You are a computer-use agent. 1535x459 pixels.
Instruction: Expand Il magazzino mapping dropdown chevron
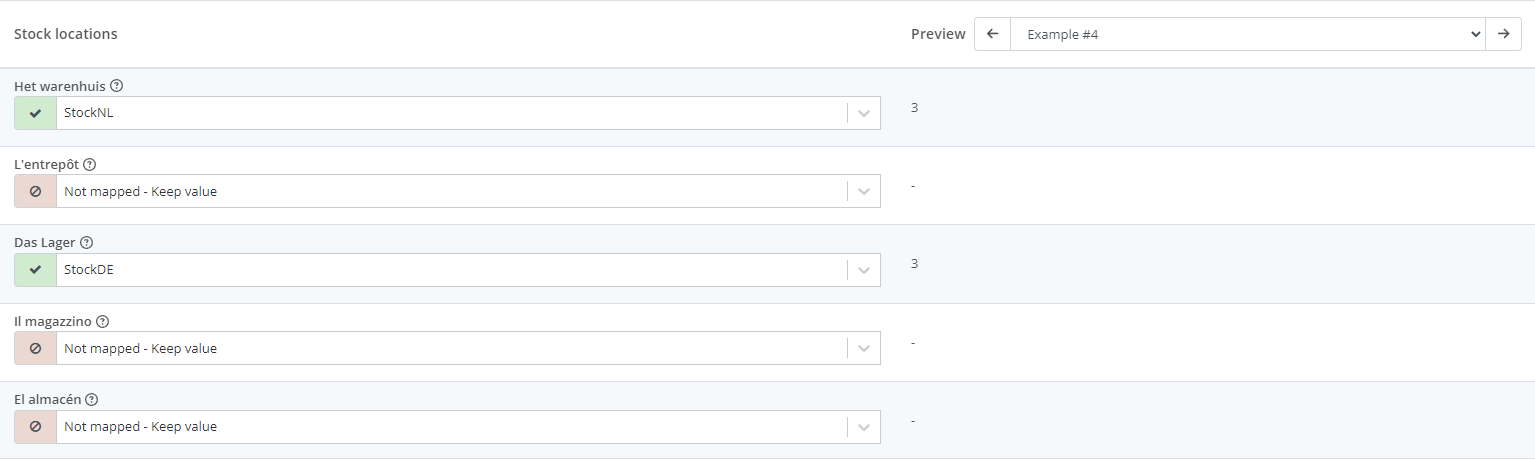point(864,349)
